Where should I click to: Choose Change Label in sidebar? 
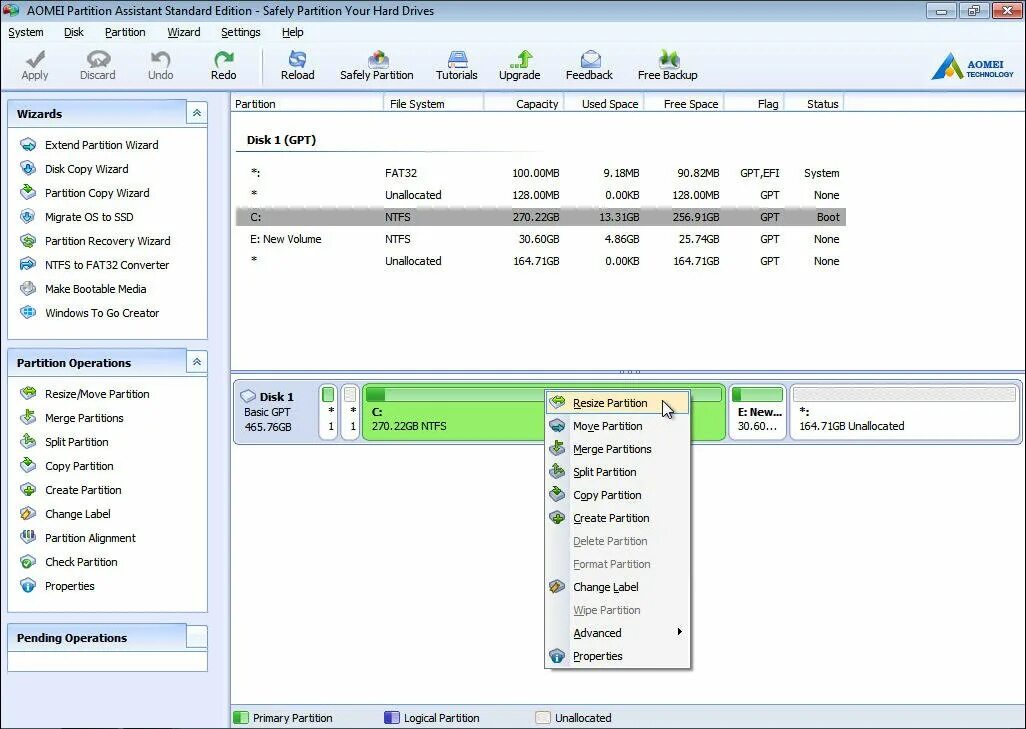tap(65, 514)
